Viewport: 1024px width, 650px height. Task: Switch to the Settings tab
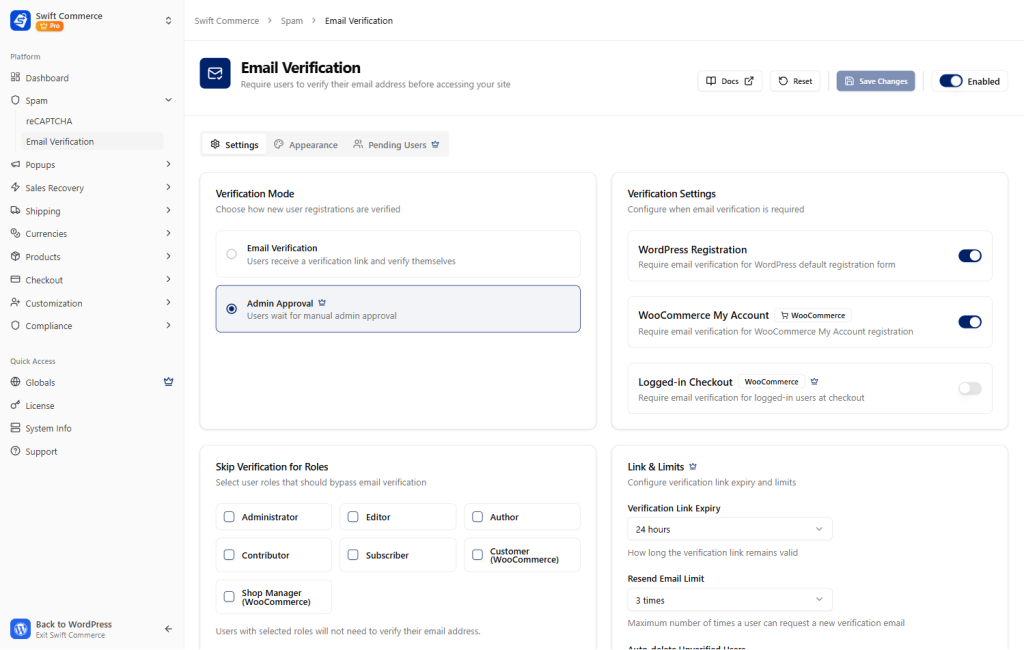[234, 144]
